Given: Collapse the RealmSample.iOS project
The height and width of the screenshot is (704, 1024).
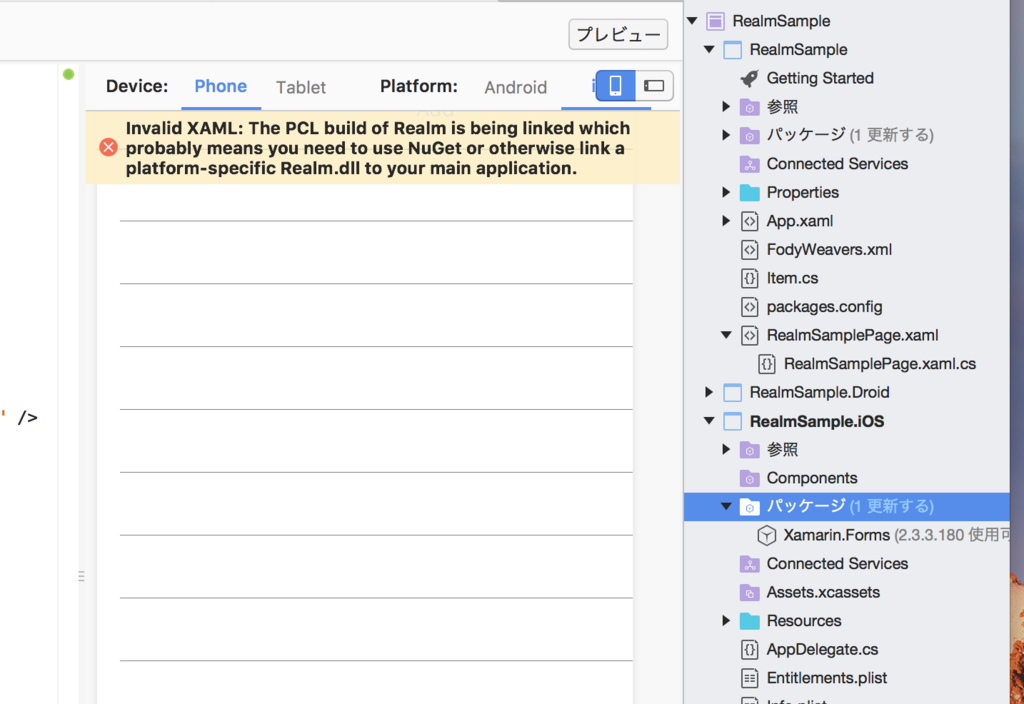Looking at the screenshot, I should [x=709, y=421].
